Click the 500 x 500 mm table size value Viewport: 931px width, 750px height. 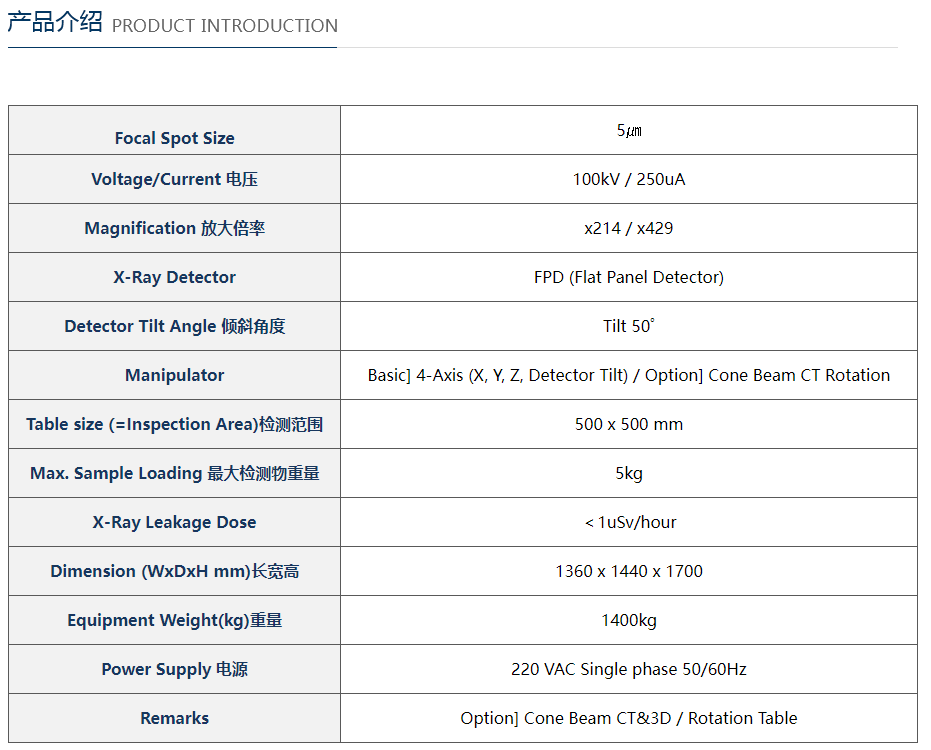[628, 425]
